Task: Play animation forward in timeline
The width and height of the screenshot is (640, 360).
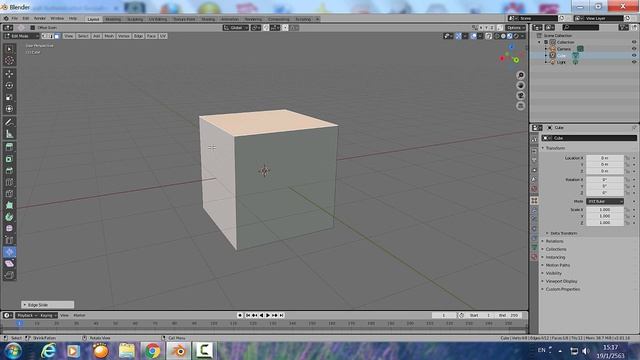Action: (x=268, y=316)
